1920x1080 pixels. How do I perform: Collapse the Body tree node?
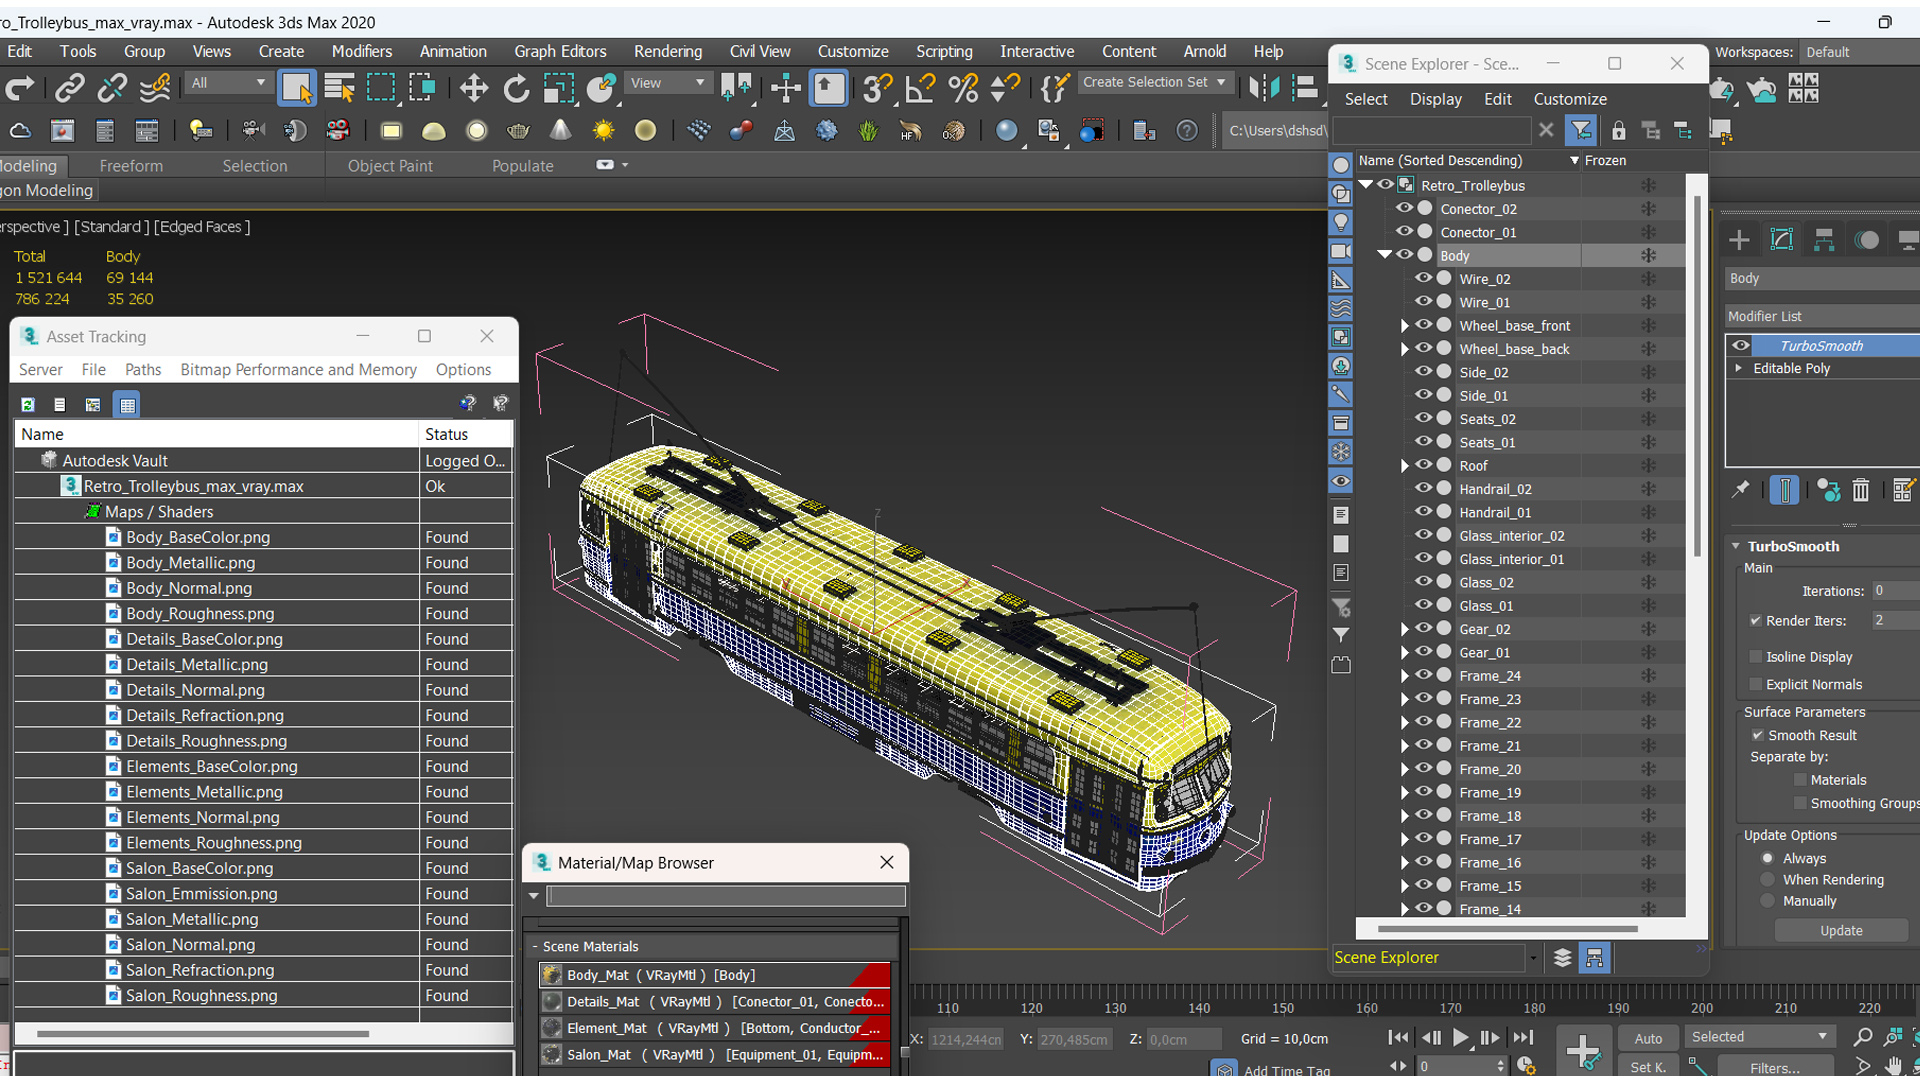click(x=1385, y=255)
